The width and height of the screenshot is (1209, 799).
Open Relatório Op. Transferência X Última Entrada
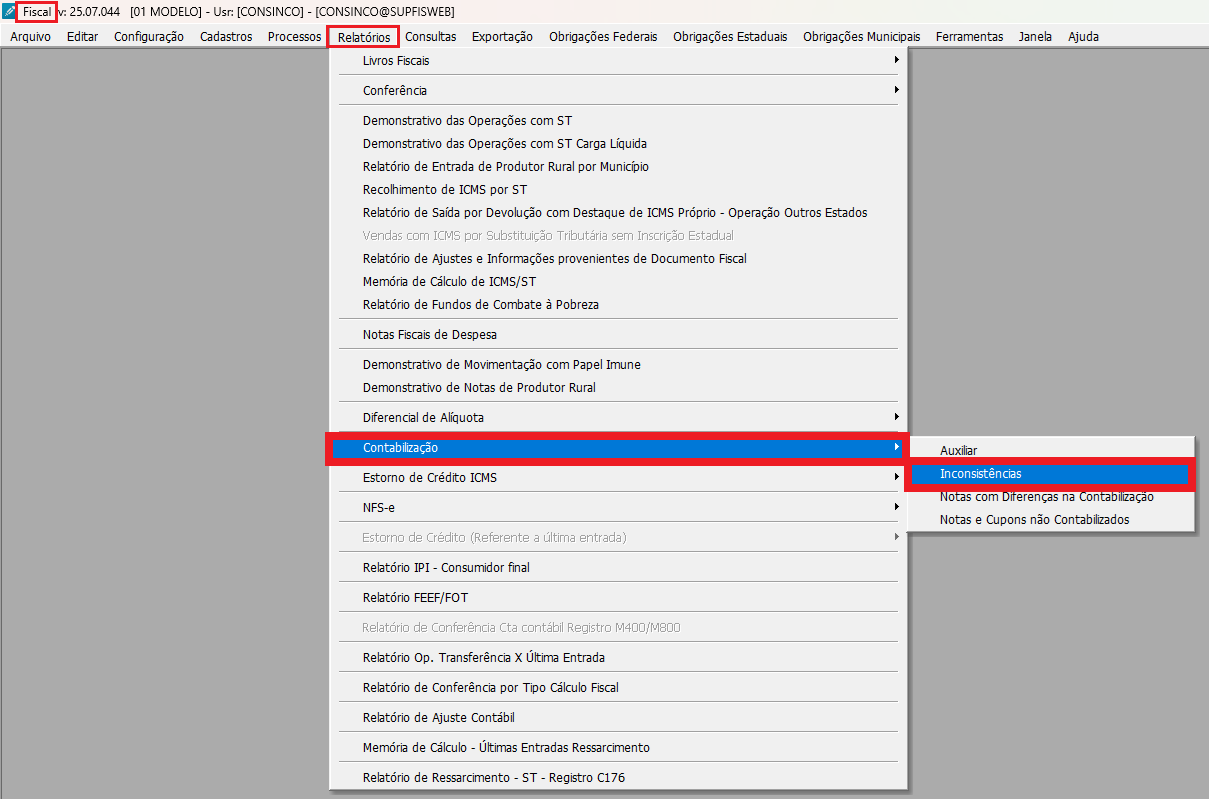[618, 658]
